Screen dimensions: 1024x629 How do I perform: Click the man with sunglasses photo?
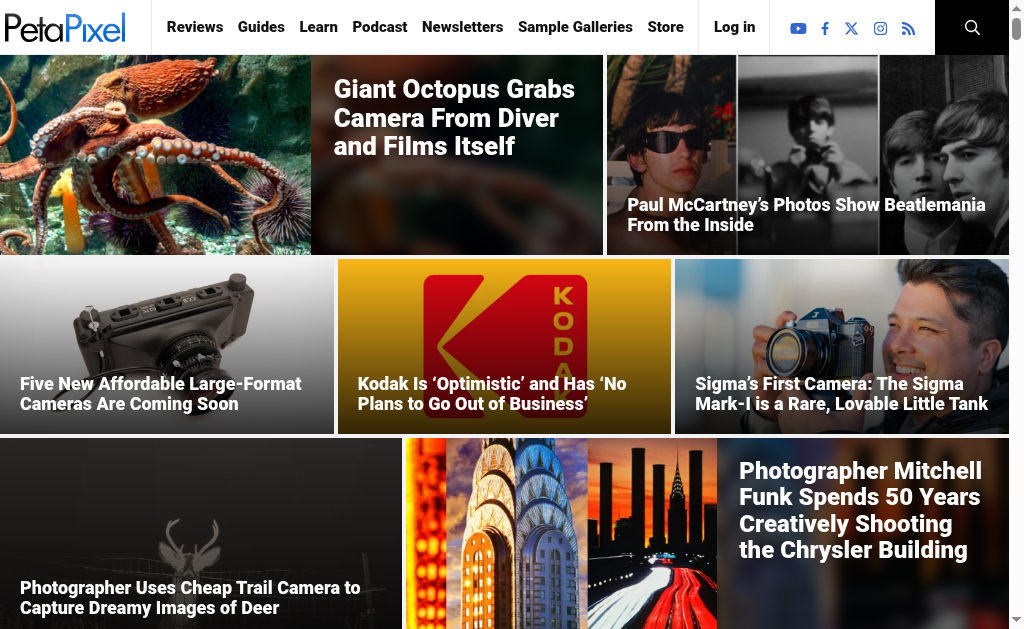coord(671,155)
